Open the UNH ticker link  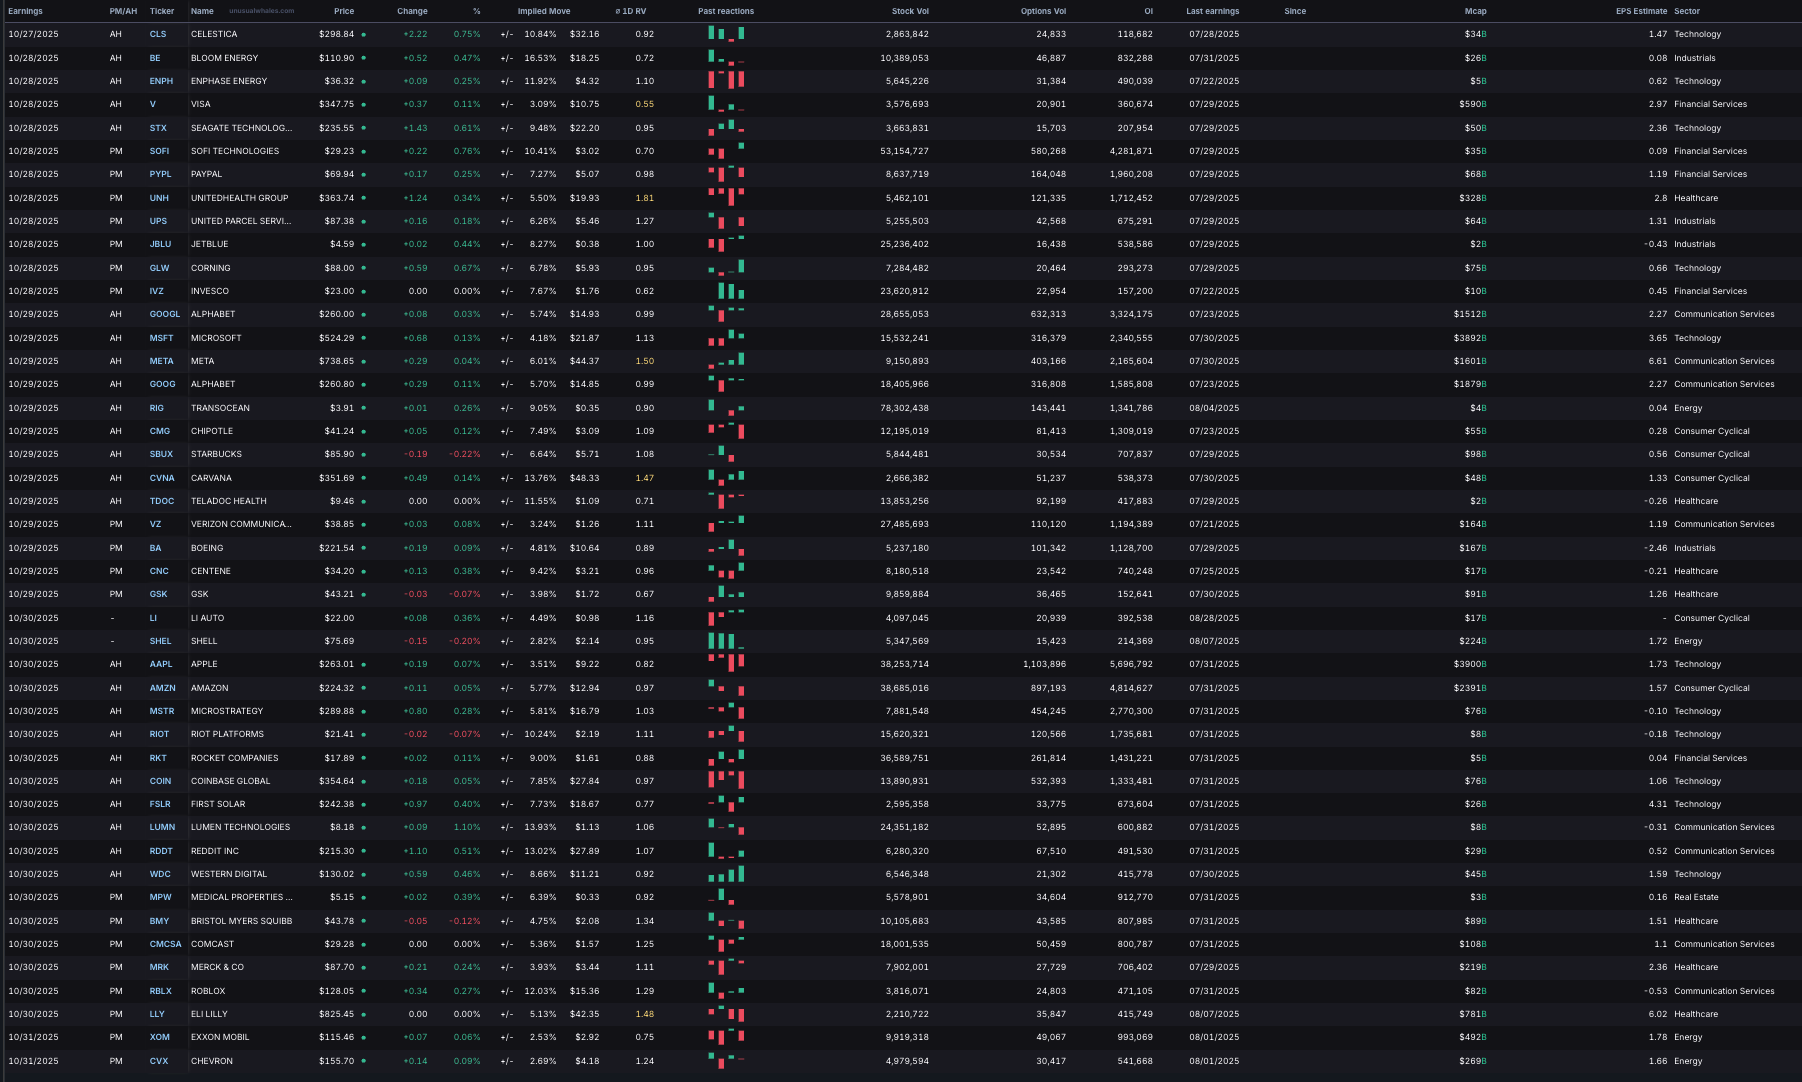[159, 198]
